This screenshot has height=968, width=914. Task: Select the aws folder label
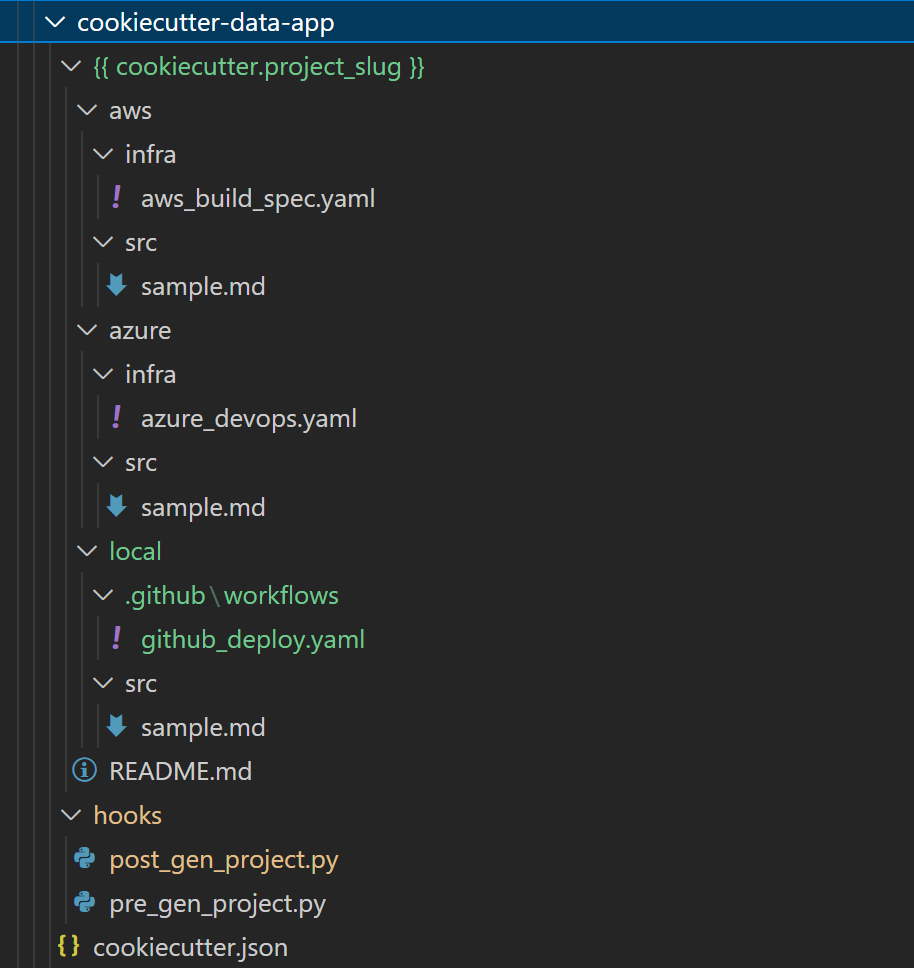click(130, 111)
